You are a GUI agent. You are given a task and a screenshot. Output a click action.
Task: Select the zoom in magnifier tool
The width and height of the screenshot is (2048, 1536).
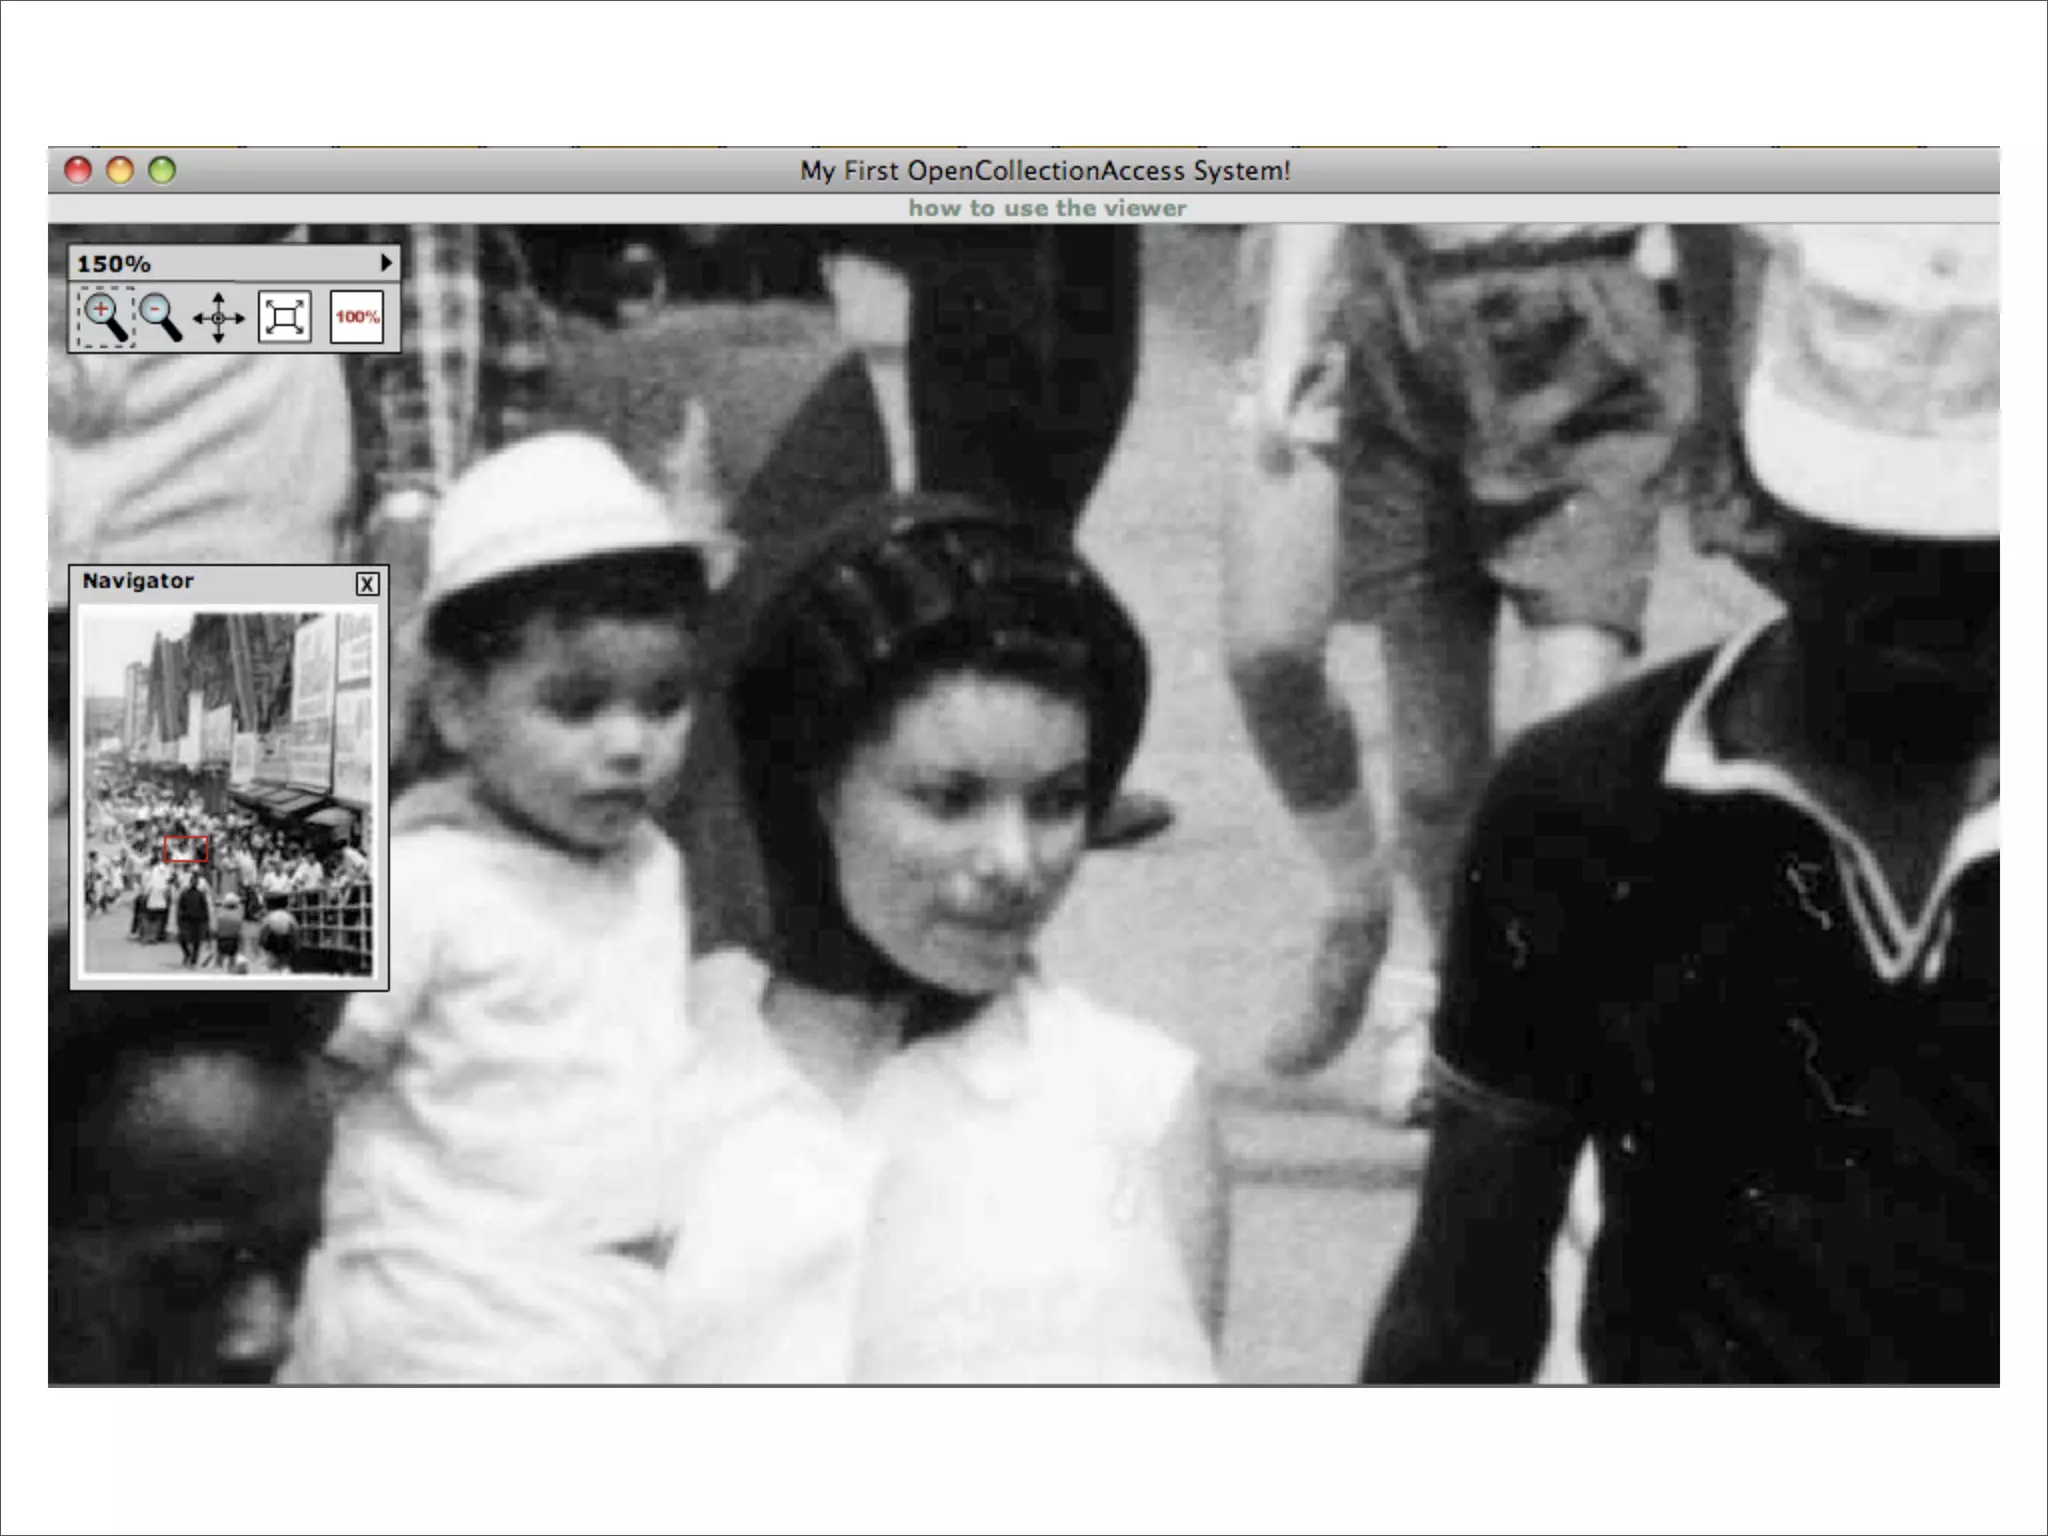[x=104, y=318]
